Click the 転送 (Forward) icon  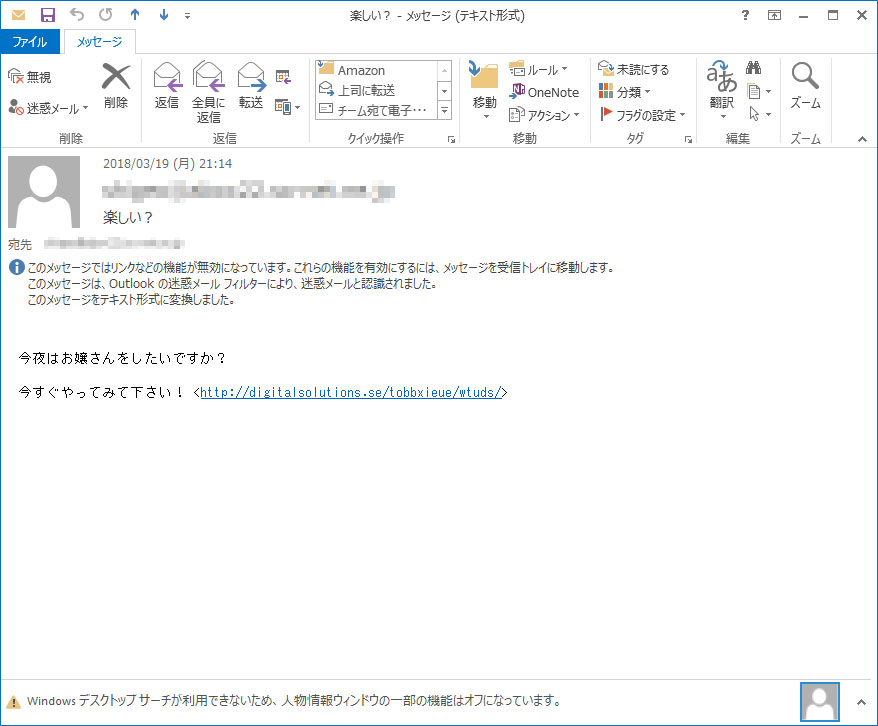(x=251, y=78)
